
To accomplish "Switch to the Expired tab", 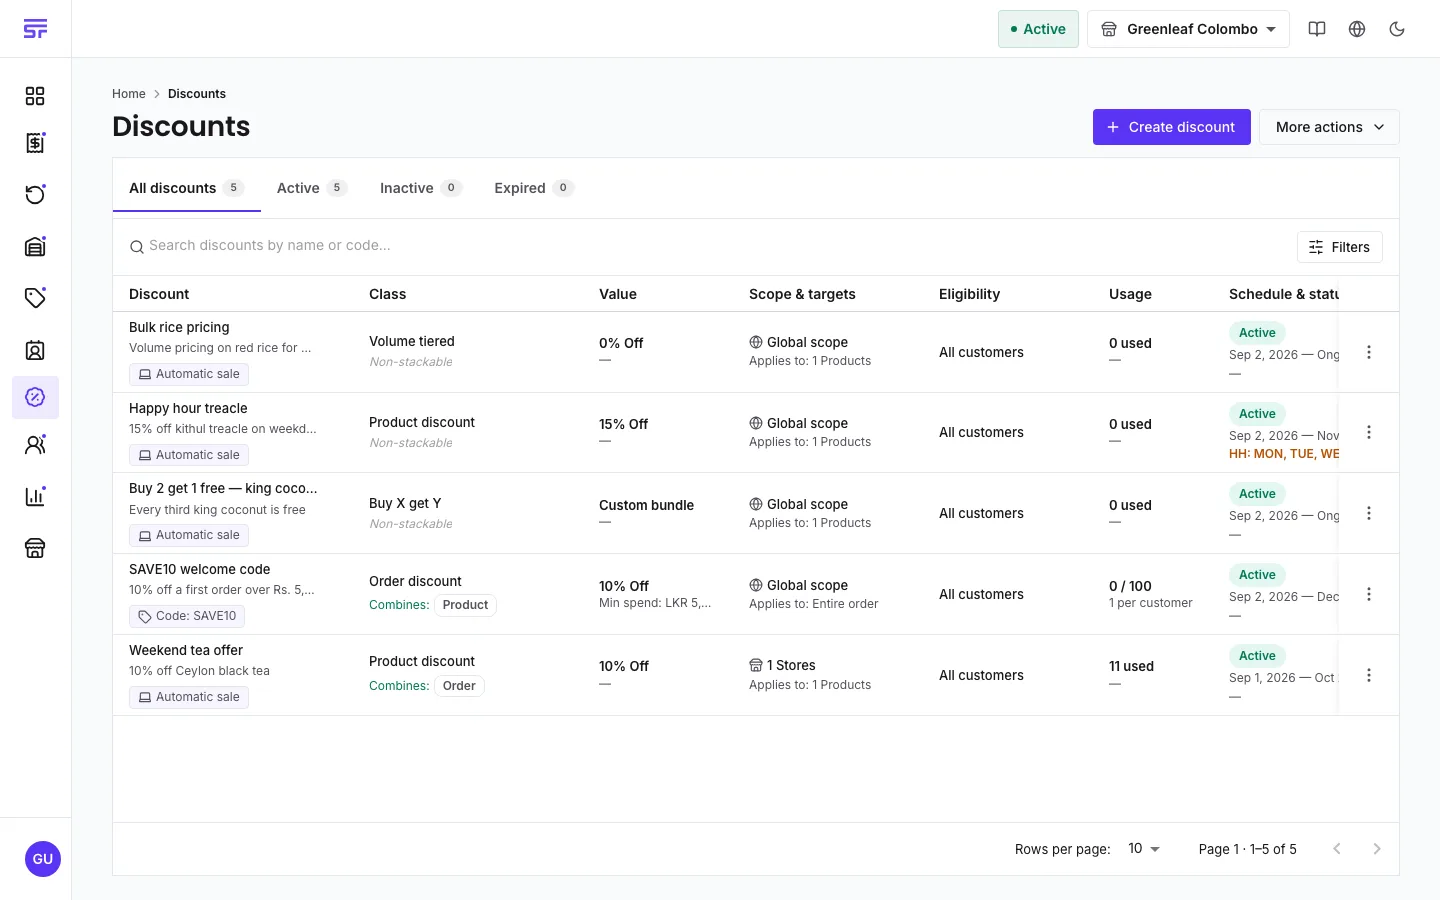I will [533, 188].
